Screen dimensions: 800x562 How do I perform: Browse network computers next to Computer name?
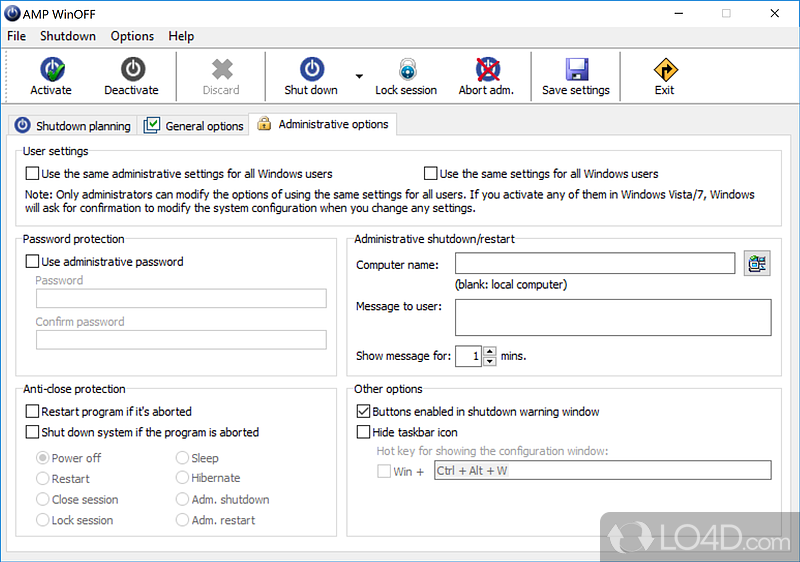(x=757, y=264)
